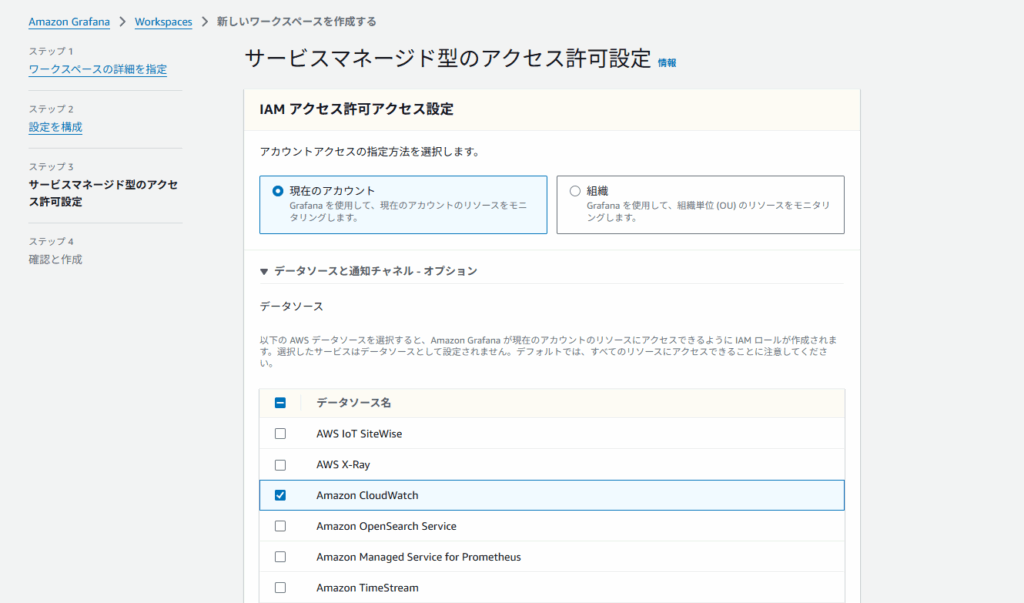Click the 情報 info link beside heading
The height and width of the screenshot is (603, 1024).
click(x=667, y=63)
